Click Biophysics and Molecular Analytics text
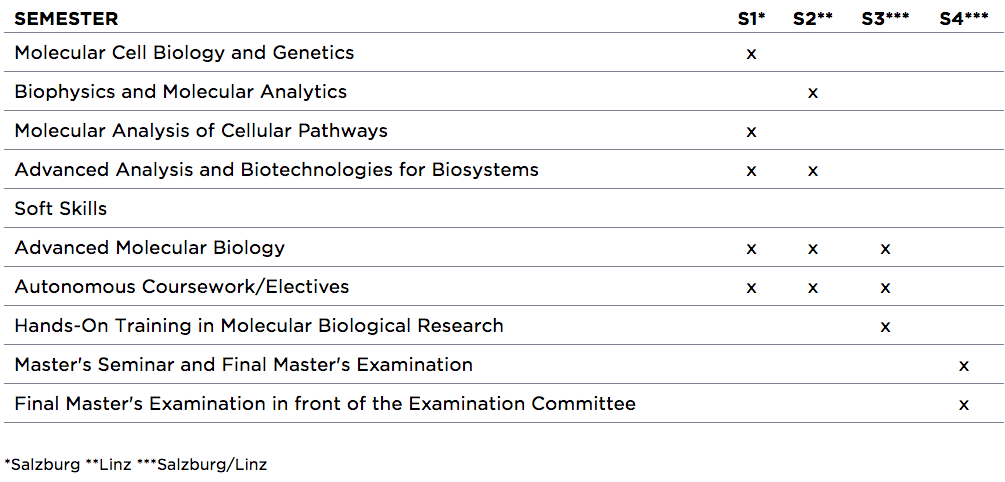 (x=181, y=92)
